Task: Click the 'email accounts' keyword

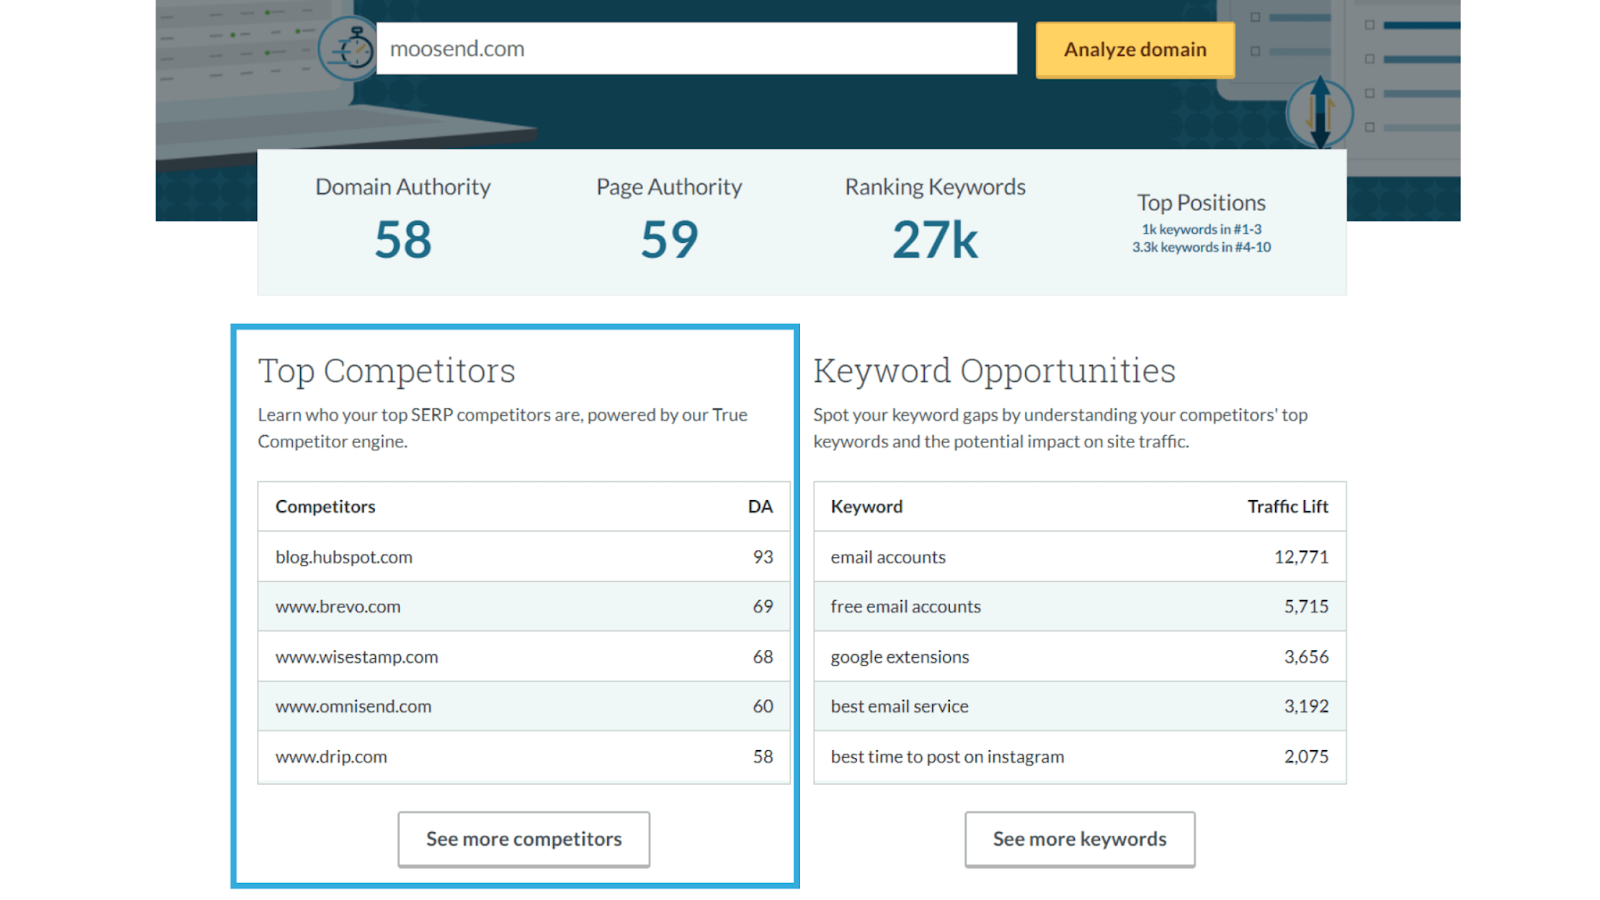Action: tap(888, 557)
